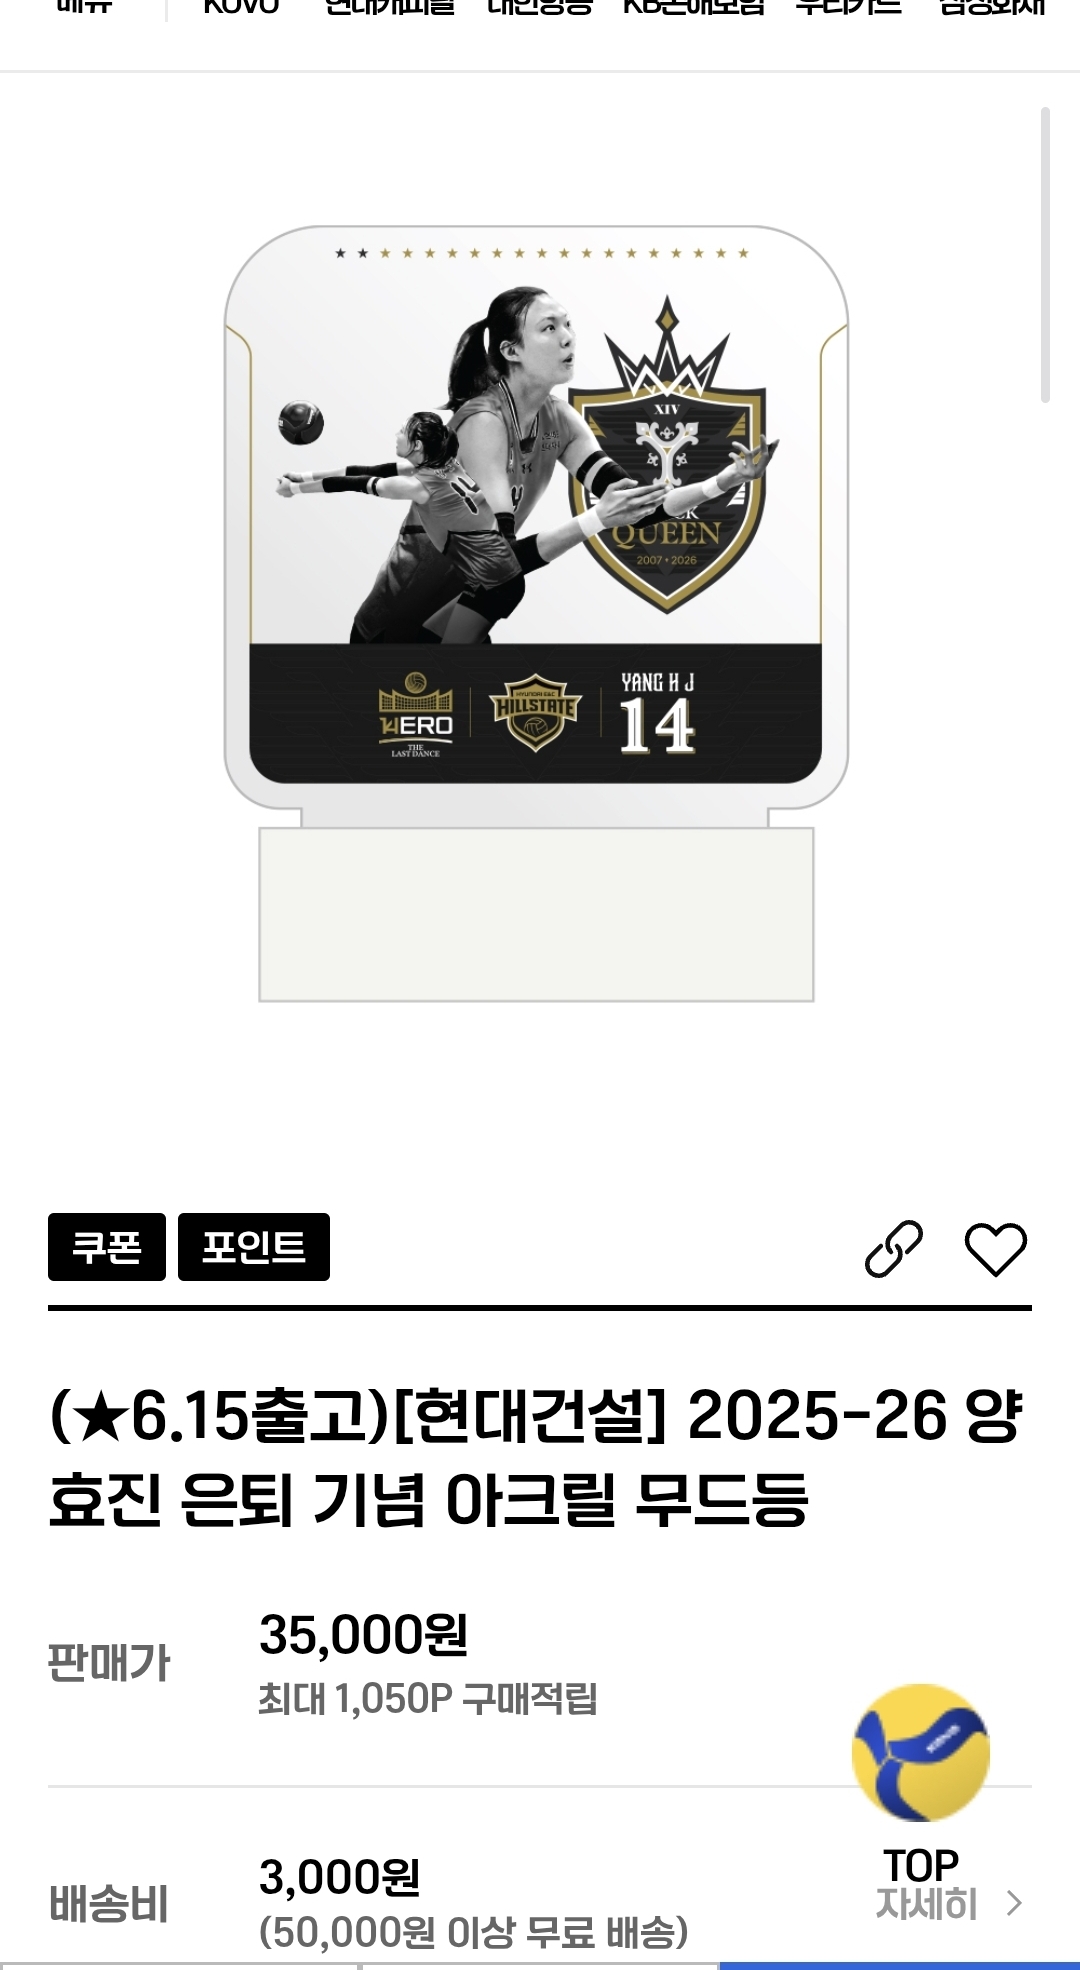Tap the 3,000원 shipping fee
The width and height of the screenshot is (1080, 1970).
pyautogui.click(x=339, y=1877)
